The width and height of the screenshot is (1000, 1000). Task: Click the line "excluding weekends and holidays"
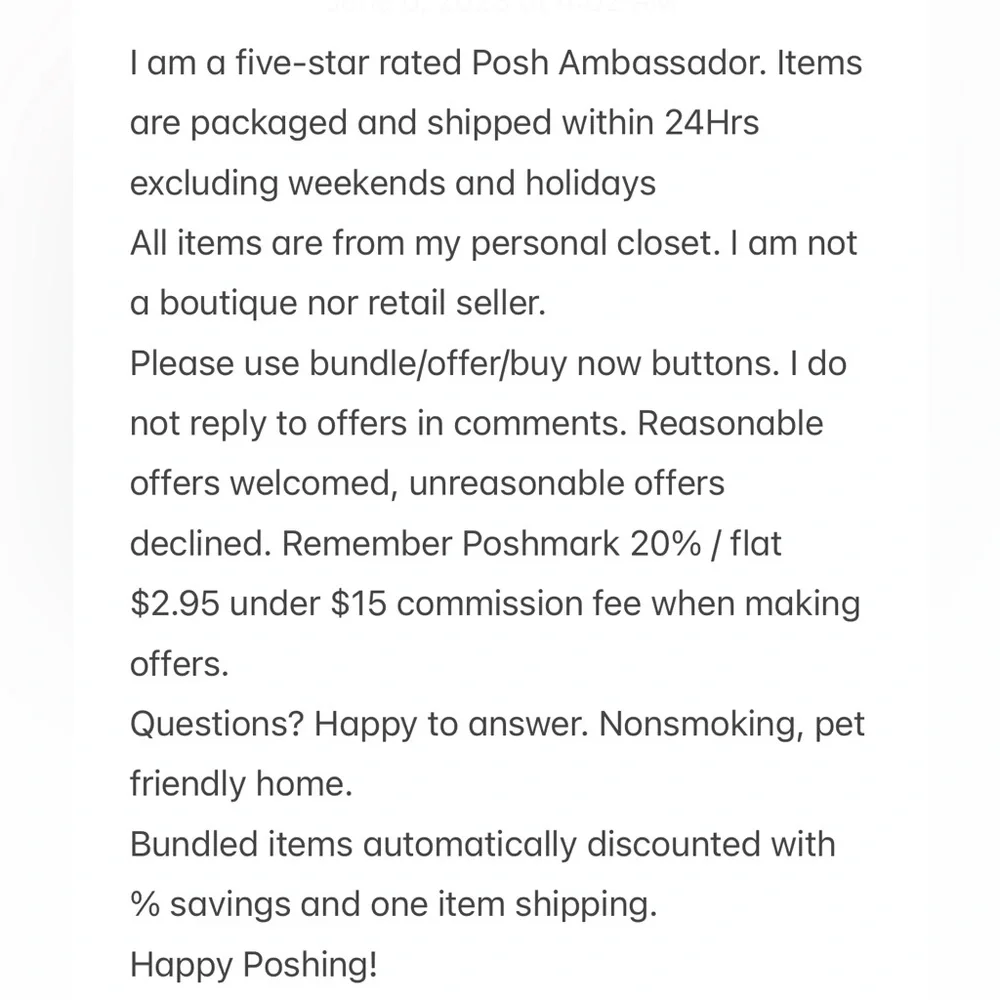(393, 183)
